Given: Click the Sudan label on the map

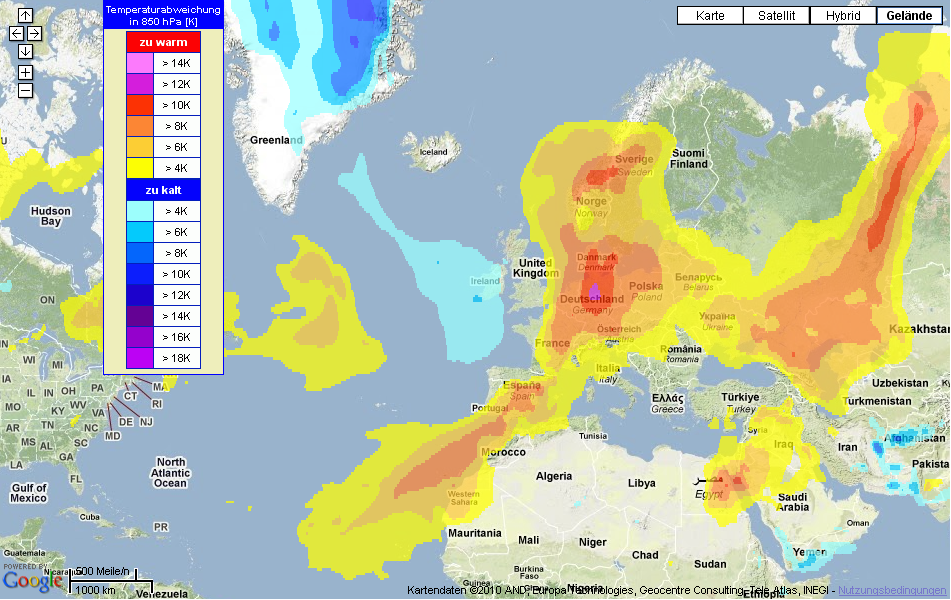Looking at the screenshot, I should [710, 564].
